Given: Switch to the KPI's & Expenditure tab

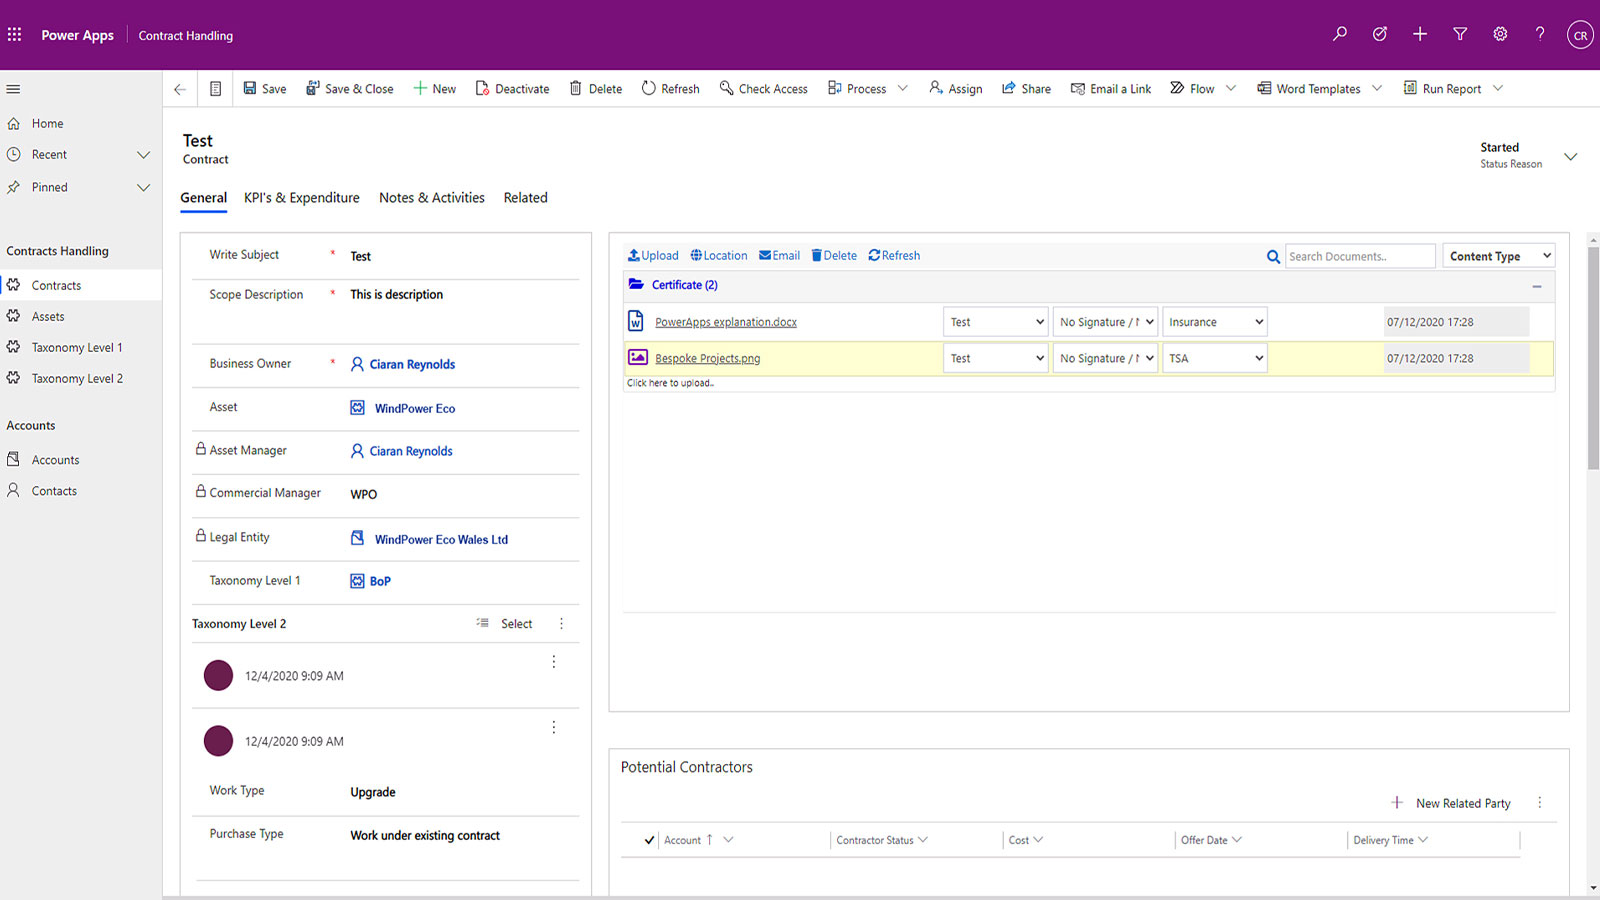Looking at the screenshot, I should point(302,198).
